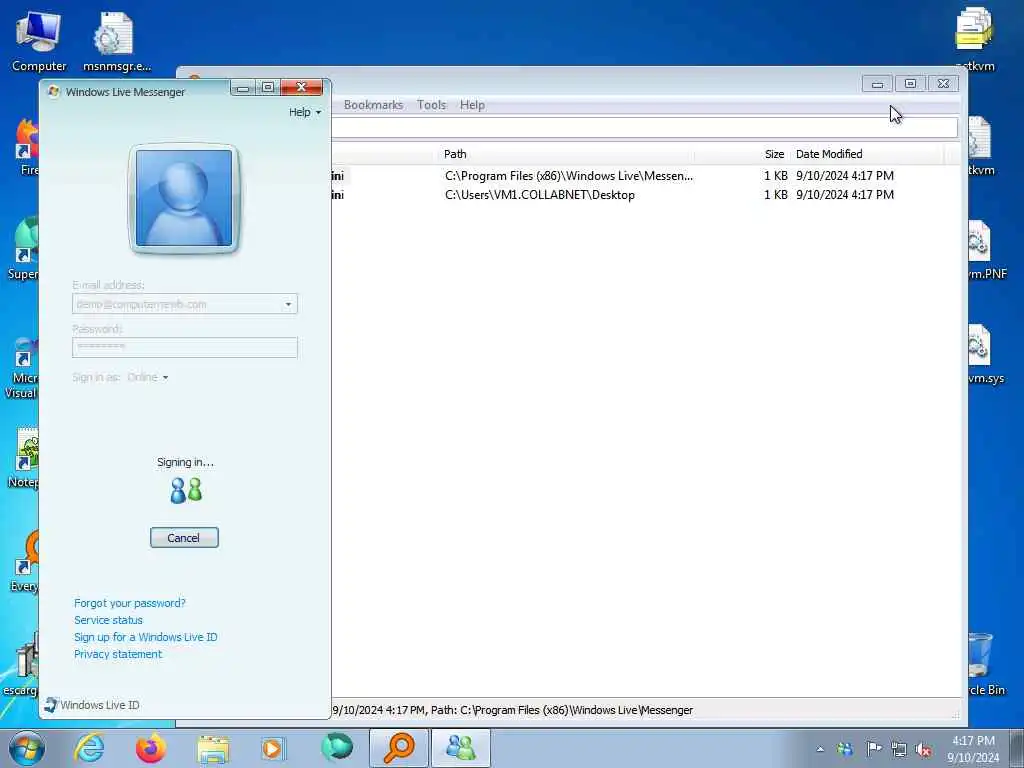Click the Recycle Bin desktop icon
Image resolution: width=1024 pixels, height=768 pixels.
point(982,662)
